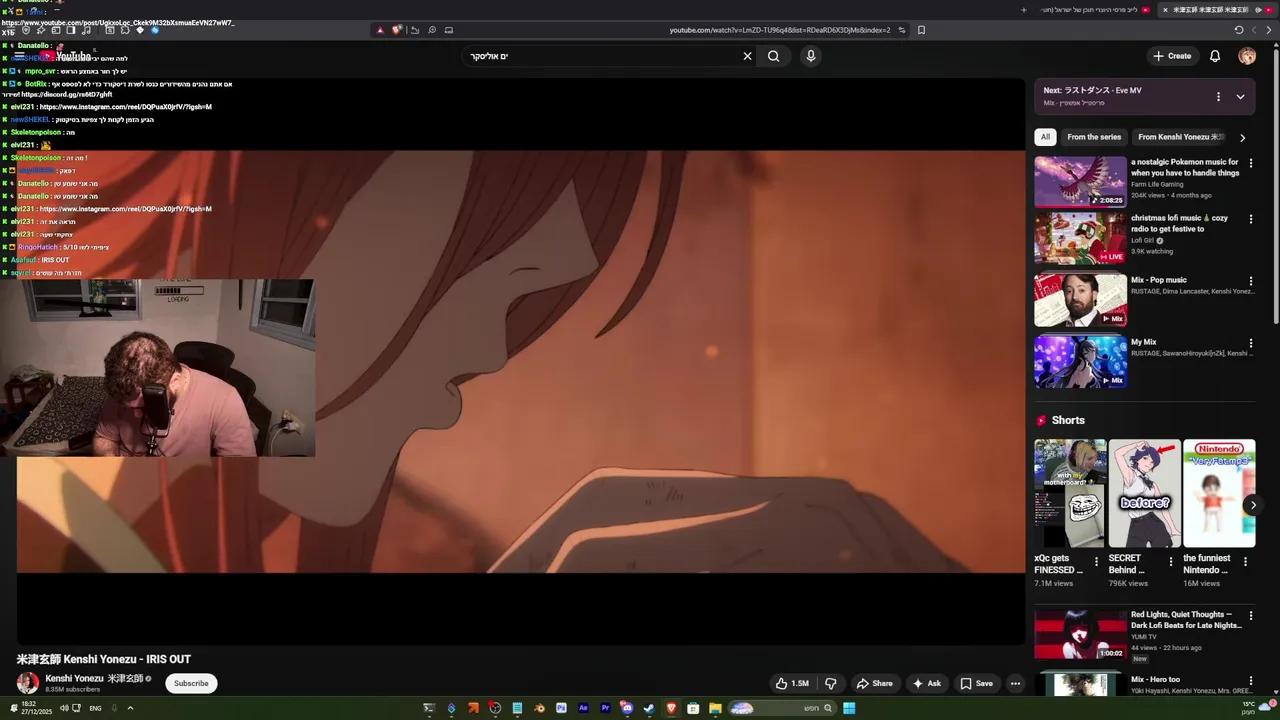
Task: Open the Mix - Pop music thumbnail
Action: (1080, 300)
